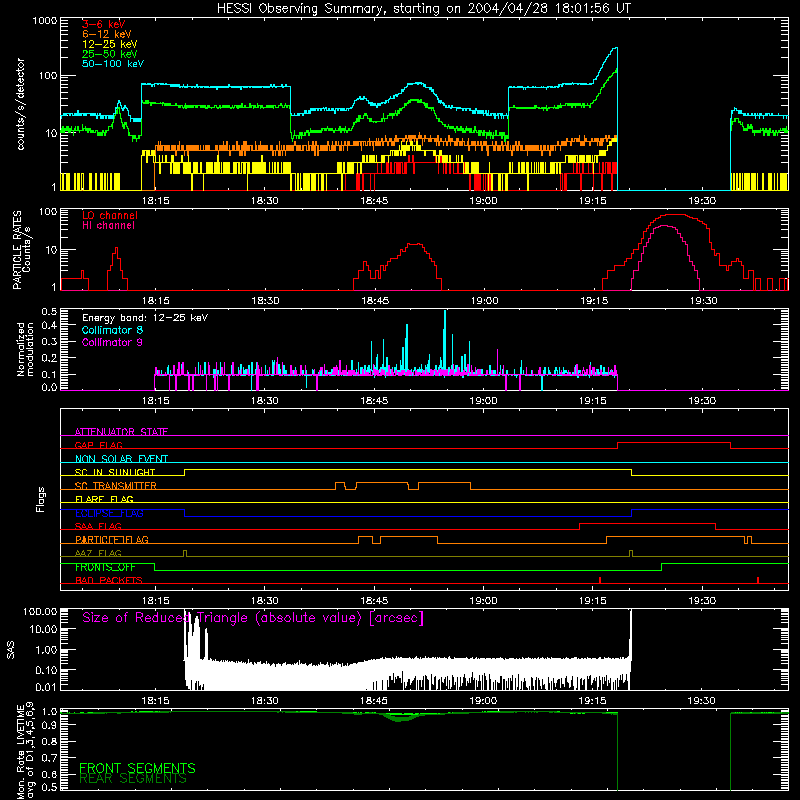Select the Collimator 9 legend label
Image resolution: width=800 pixels, height=800 pixels.
click(x=112, y=342)
